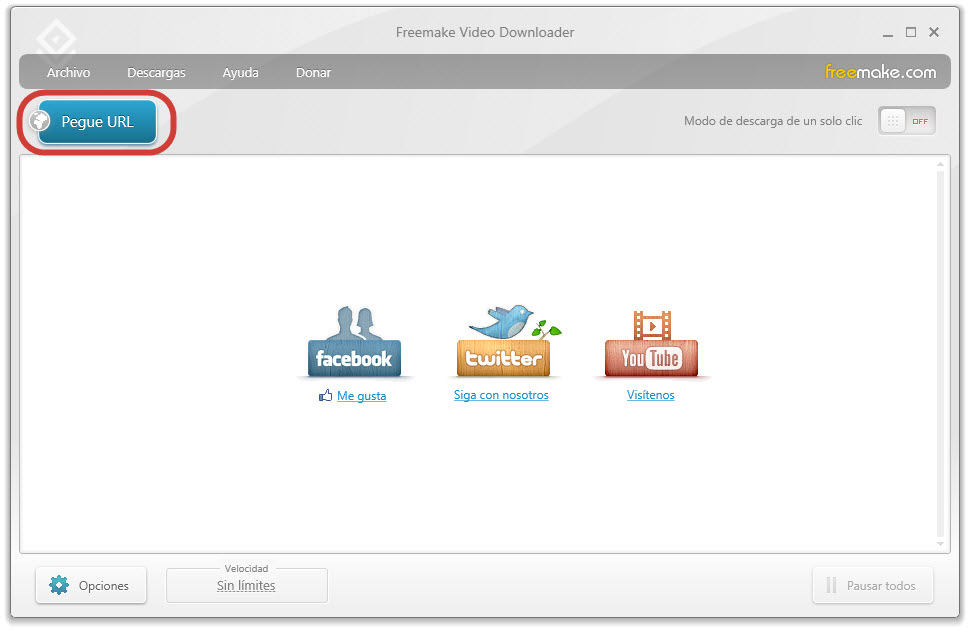Open the Descargas menu
This screenshot has height=630, width=970.
tap(156, 72)
